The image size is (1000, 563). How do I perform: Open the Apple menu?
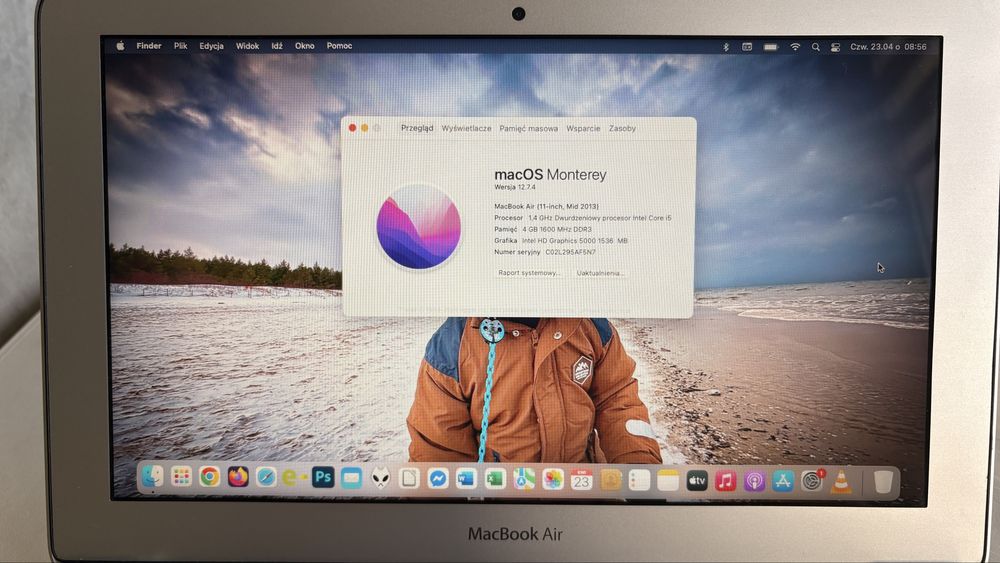point(120,46)
